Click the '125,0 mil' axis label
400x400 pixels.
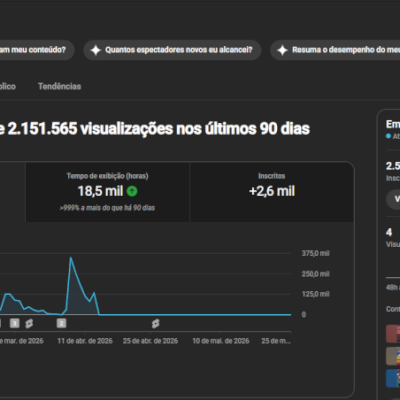[x=315, y=294]
